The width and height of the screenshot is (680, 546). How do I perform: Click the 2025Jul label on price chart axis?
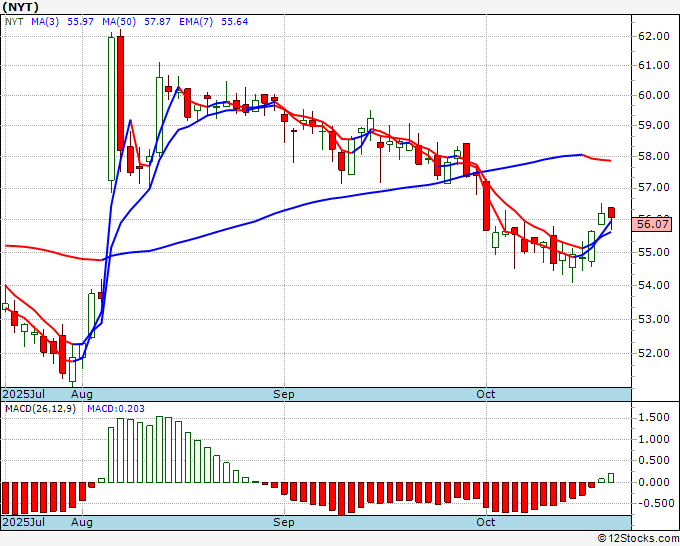coord(24,394)
